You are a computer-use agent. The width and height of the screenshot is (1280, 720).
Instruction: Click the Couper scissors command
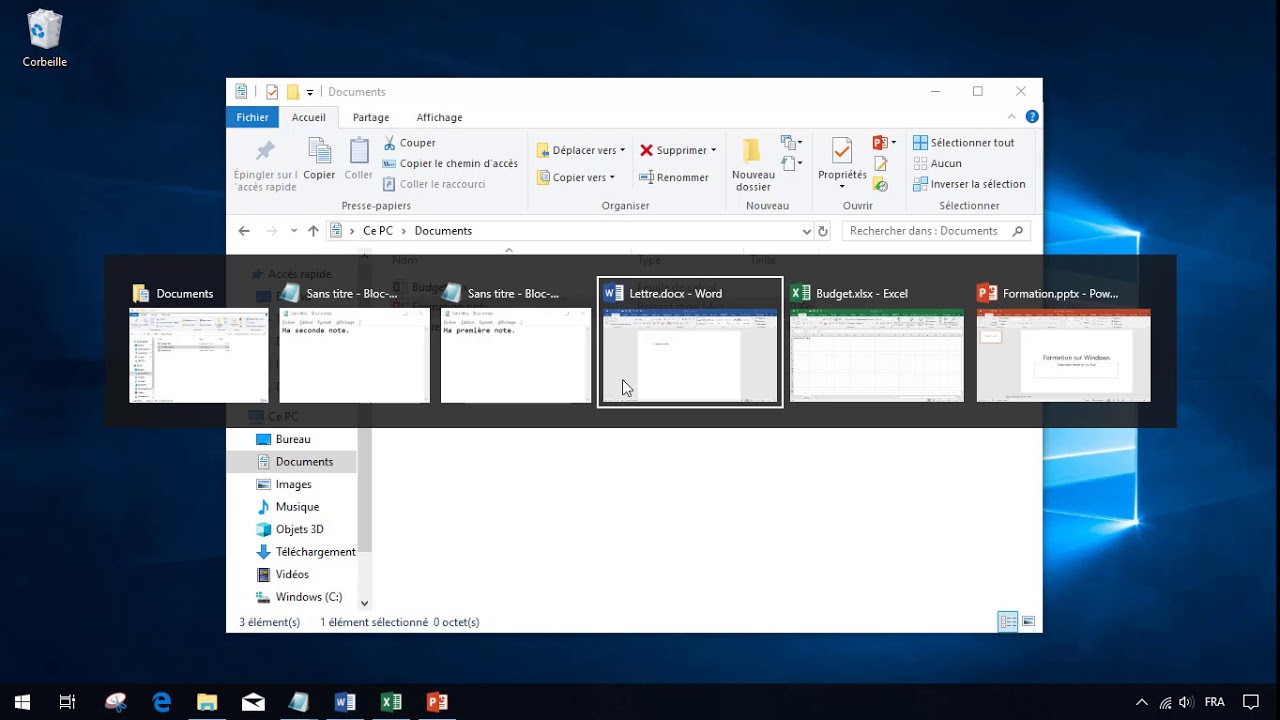click(409, 143)
